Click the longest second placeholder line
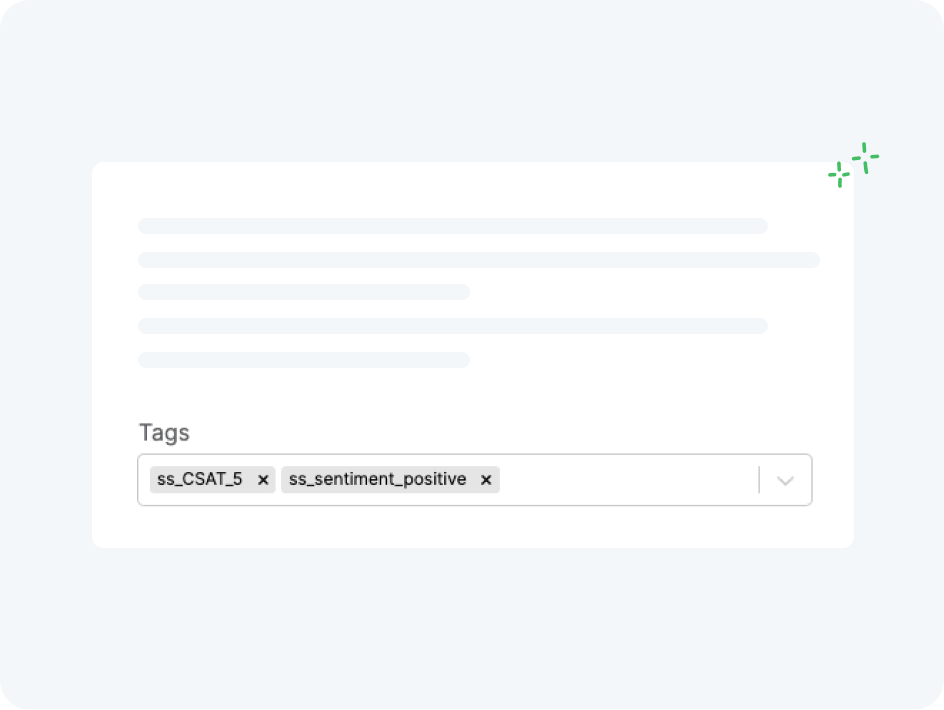The width and height of the screenshot is (944, 710). pos(479,260)
